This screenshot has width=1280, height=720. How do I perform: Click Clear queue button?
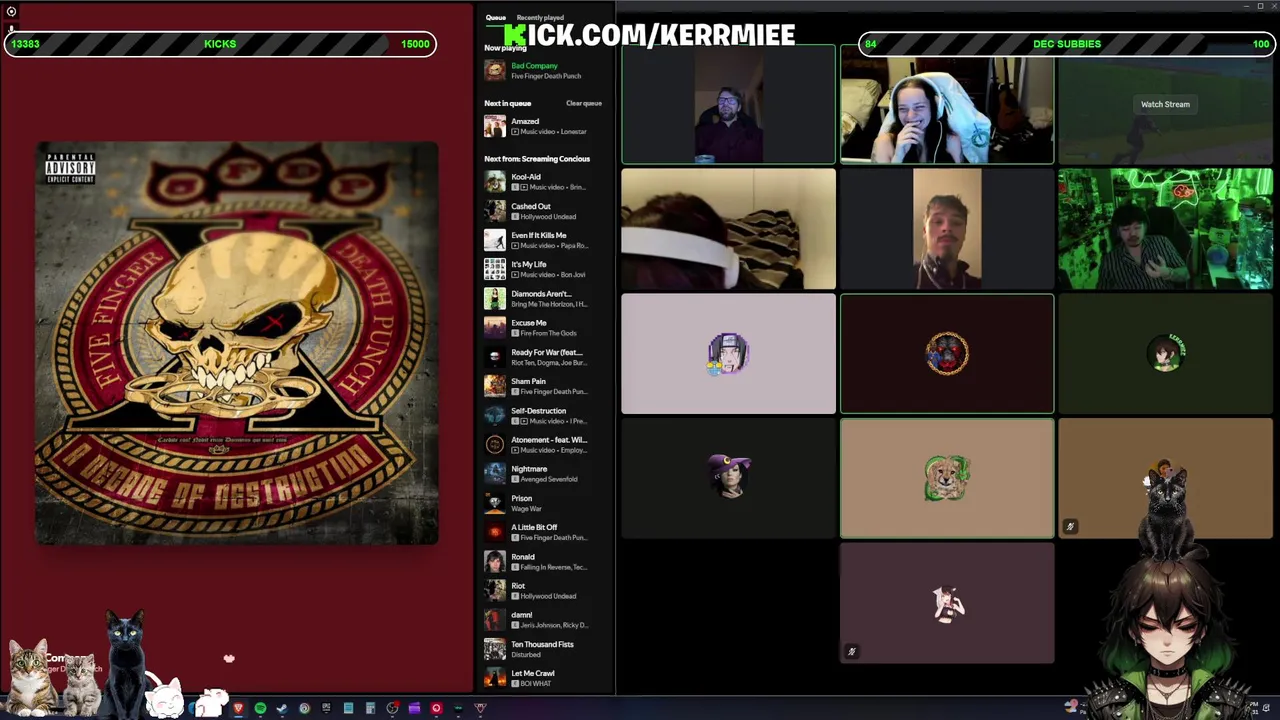[584, 103]
